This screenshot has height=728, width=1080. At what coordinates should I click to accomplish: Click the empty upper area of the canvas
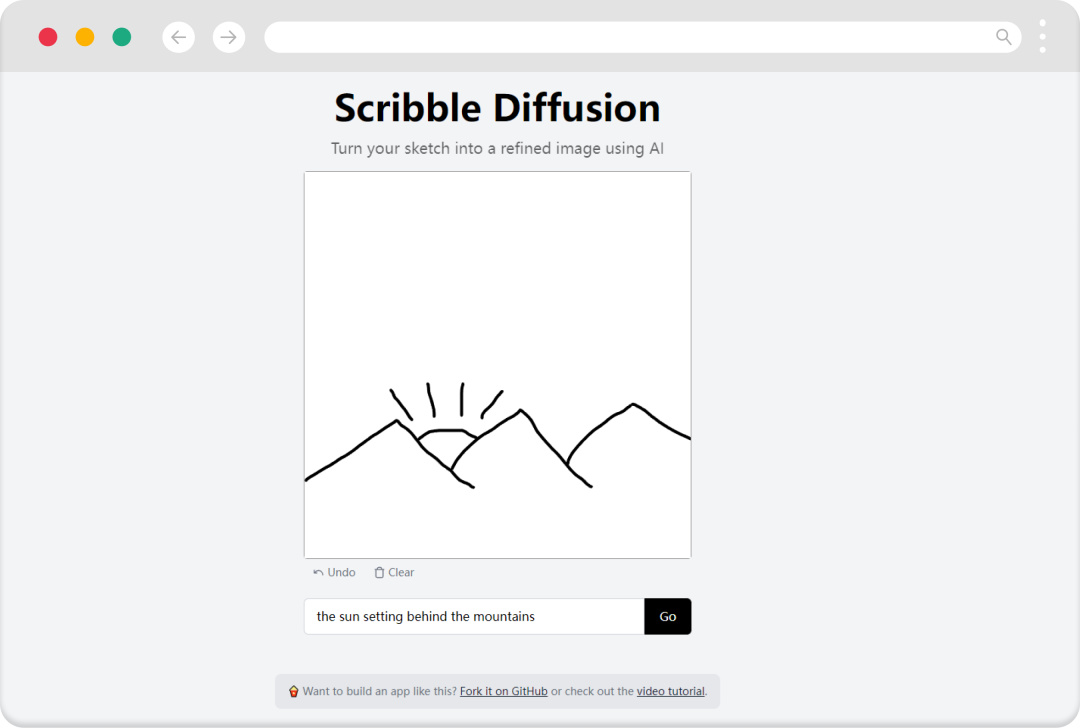497,270
